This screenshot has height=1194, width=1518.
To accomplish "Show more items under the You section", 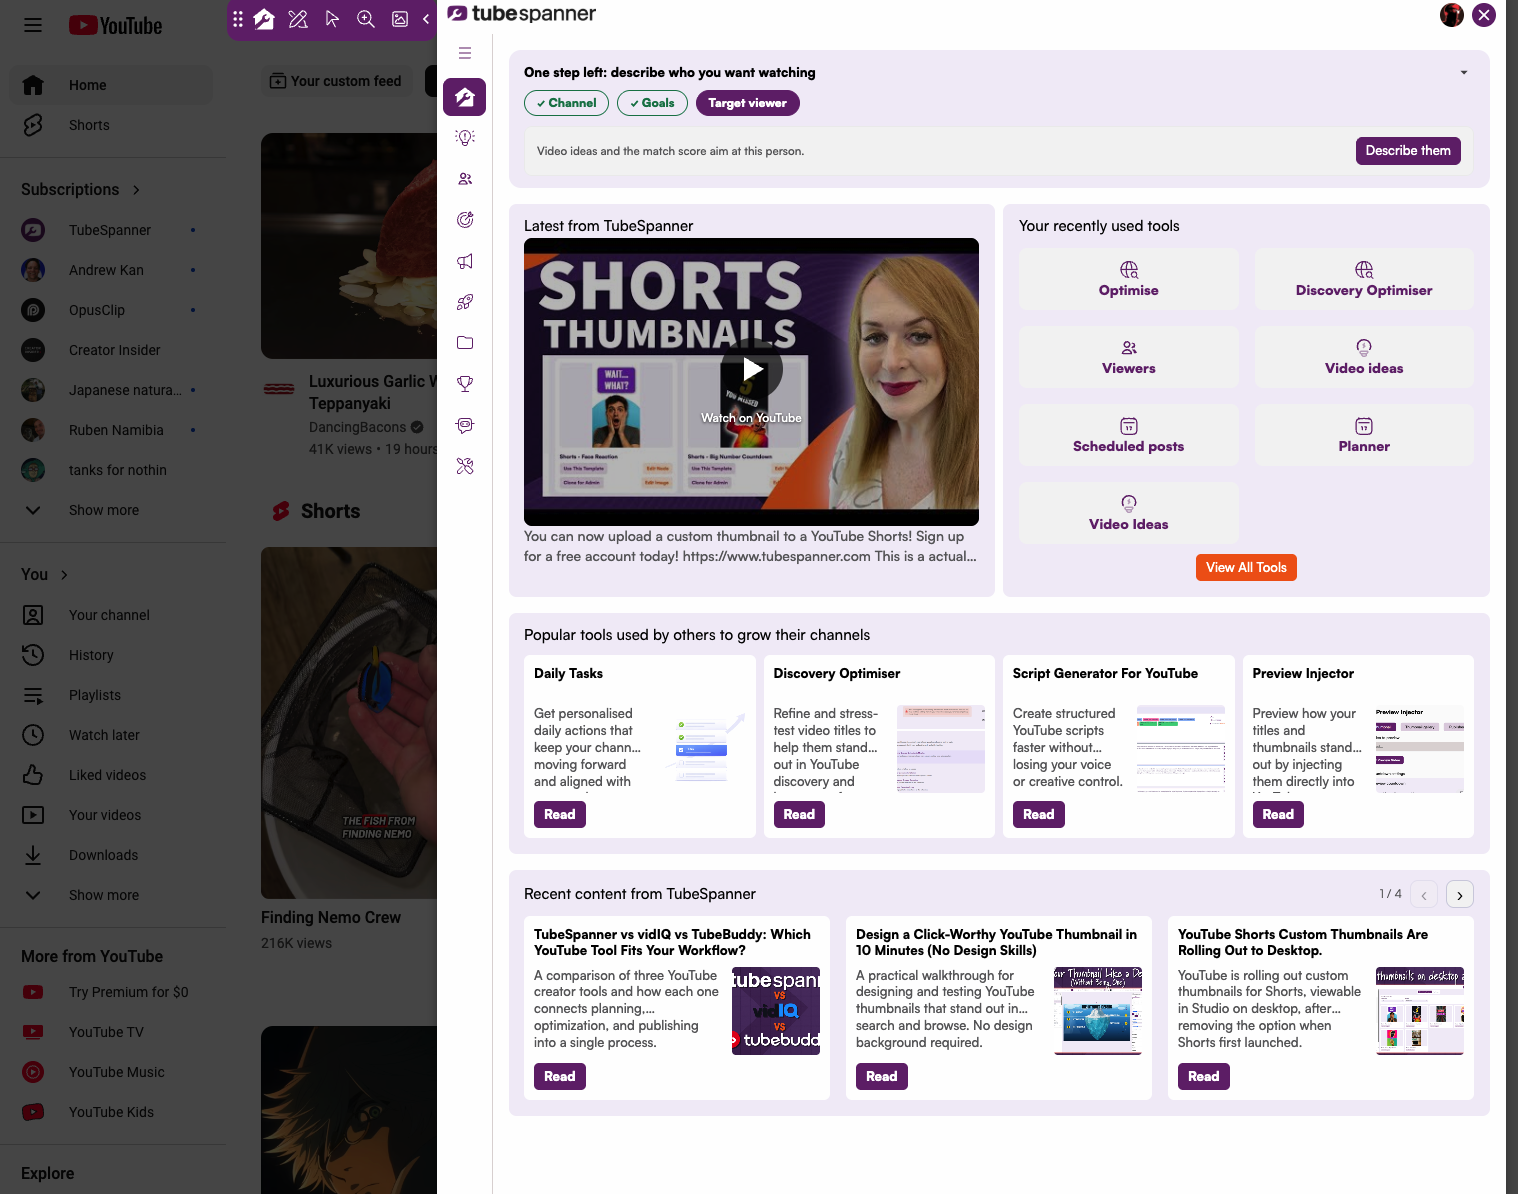I will (x=112, y=895).
